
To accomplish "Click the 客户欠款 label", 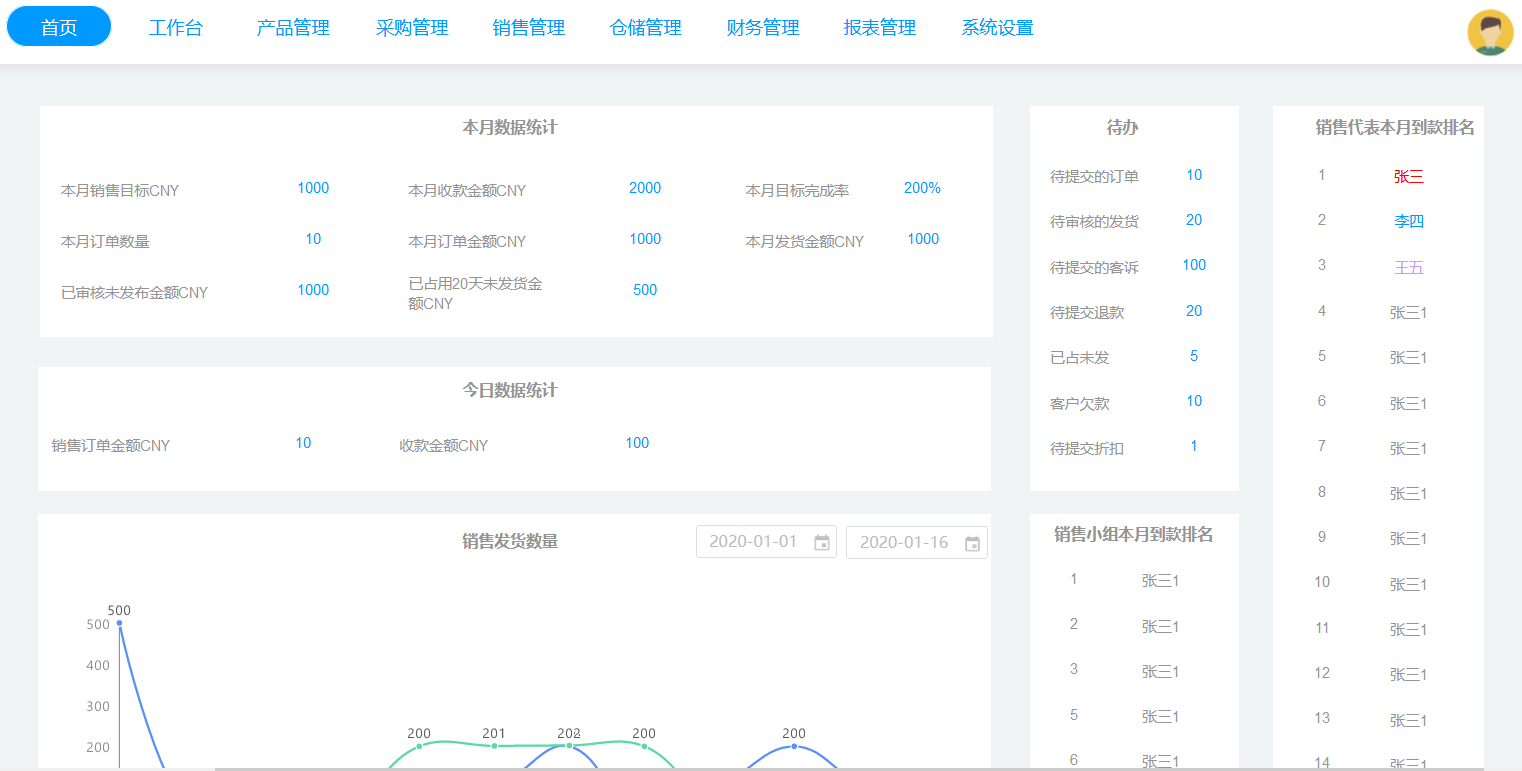I will [1079, 404].
